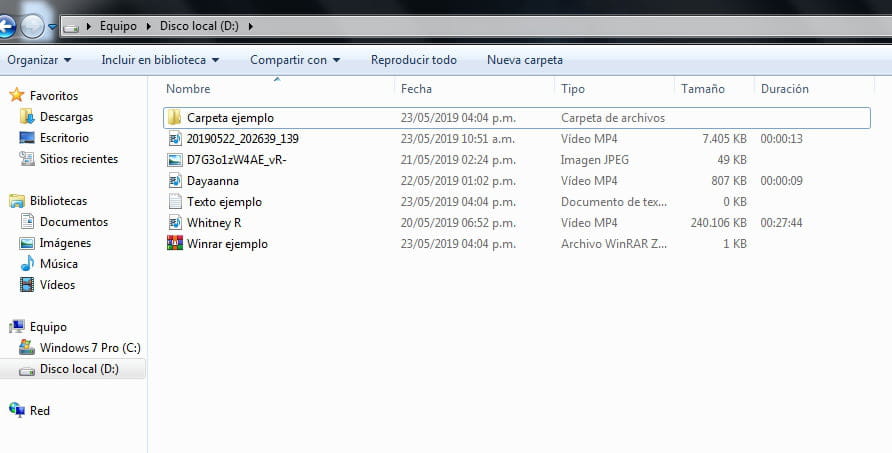
Task: Click the Archivo WinRAR Z... type cell
Action: coord(614,244)
